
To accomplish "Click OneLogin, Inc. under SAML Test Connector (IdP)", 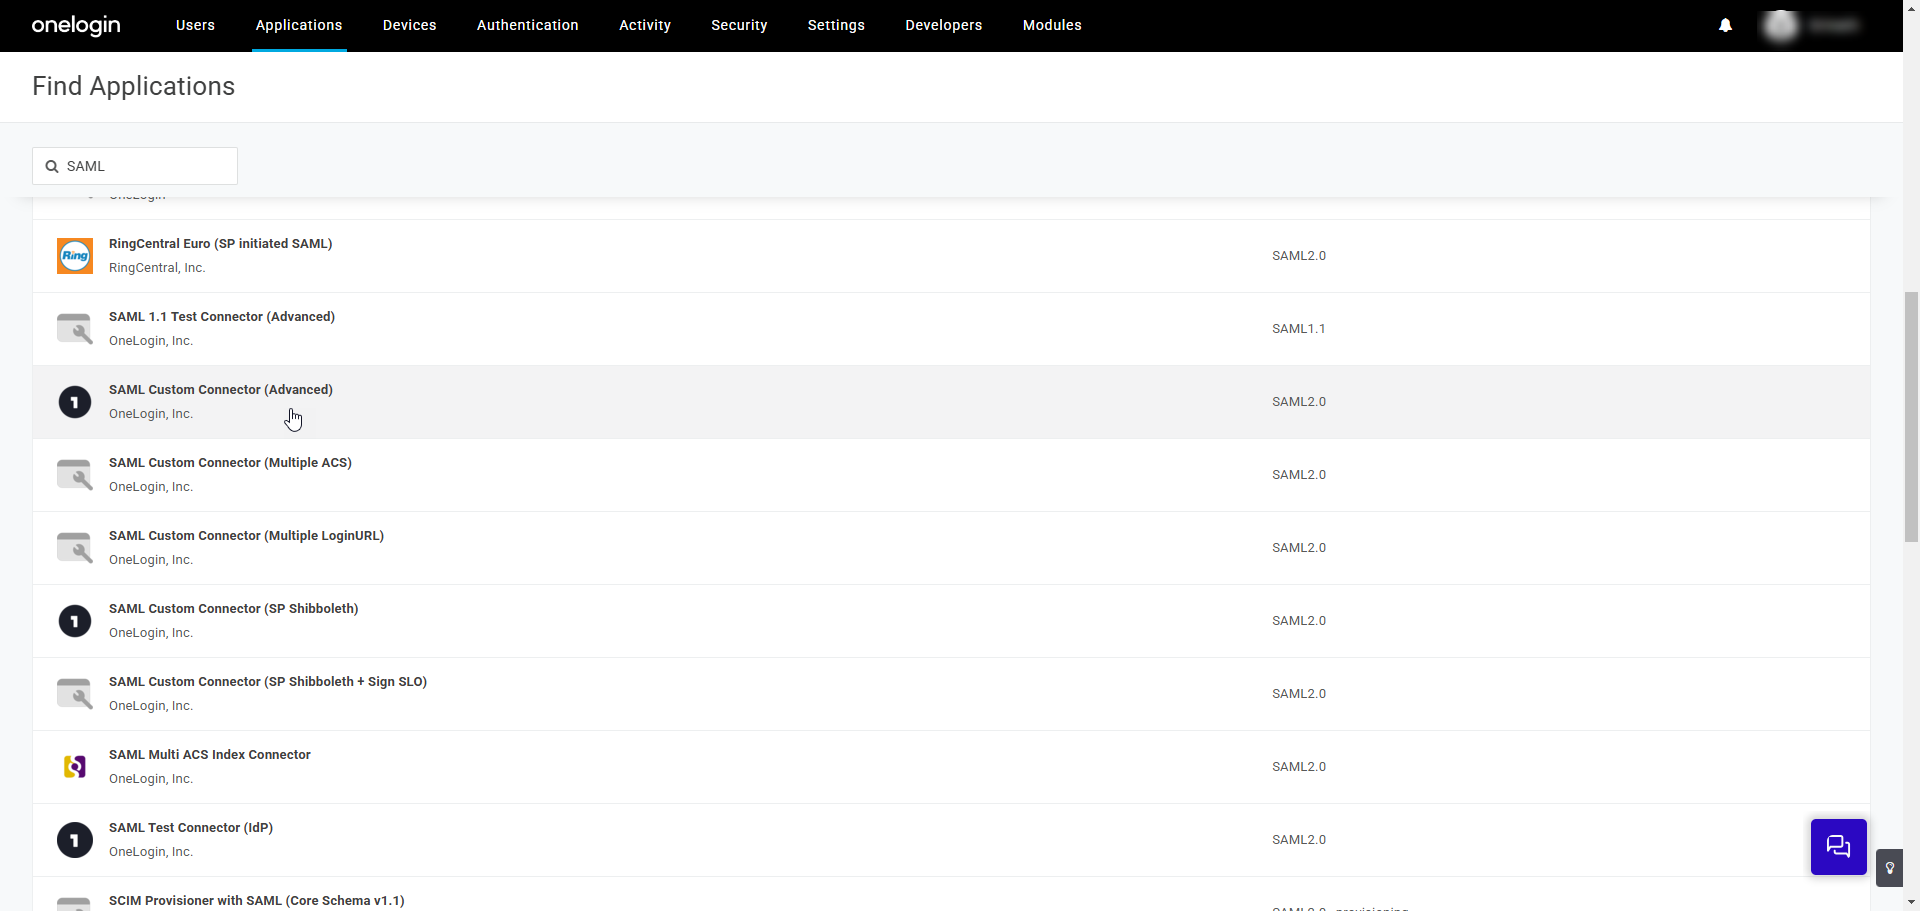I will pyautogui.click(x=151, y=852).
